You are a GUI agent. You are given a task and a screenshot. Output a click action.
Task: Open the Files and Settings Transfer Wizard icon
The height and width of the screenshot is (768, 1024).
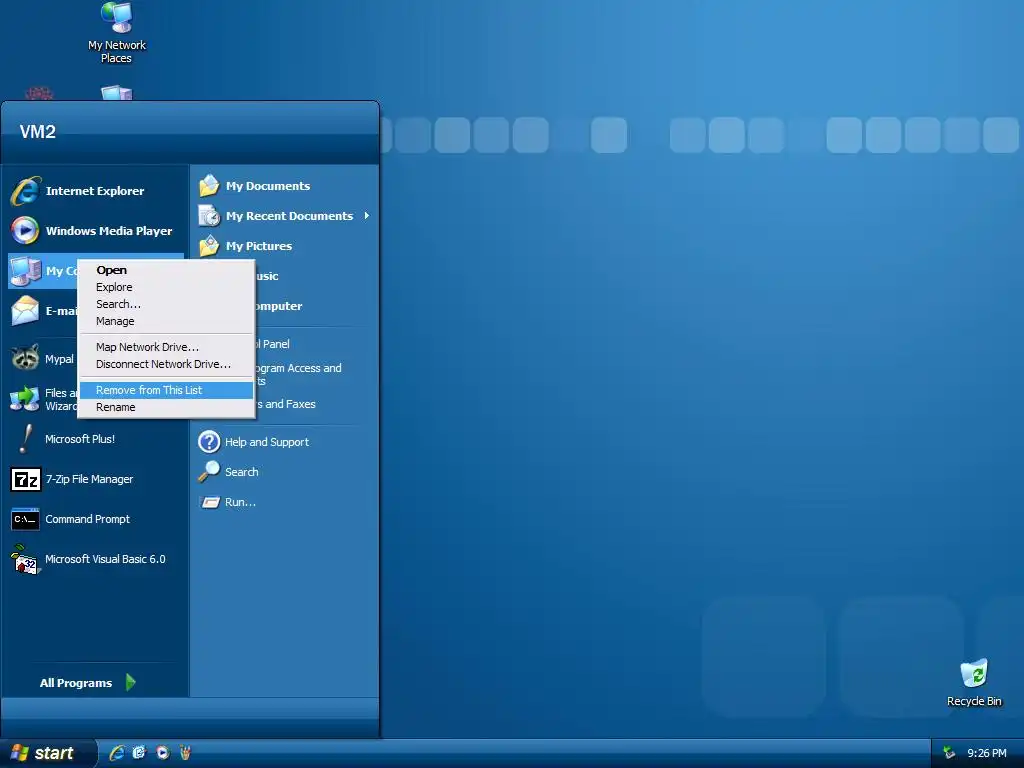coord(25,398)
